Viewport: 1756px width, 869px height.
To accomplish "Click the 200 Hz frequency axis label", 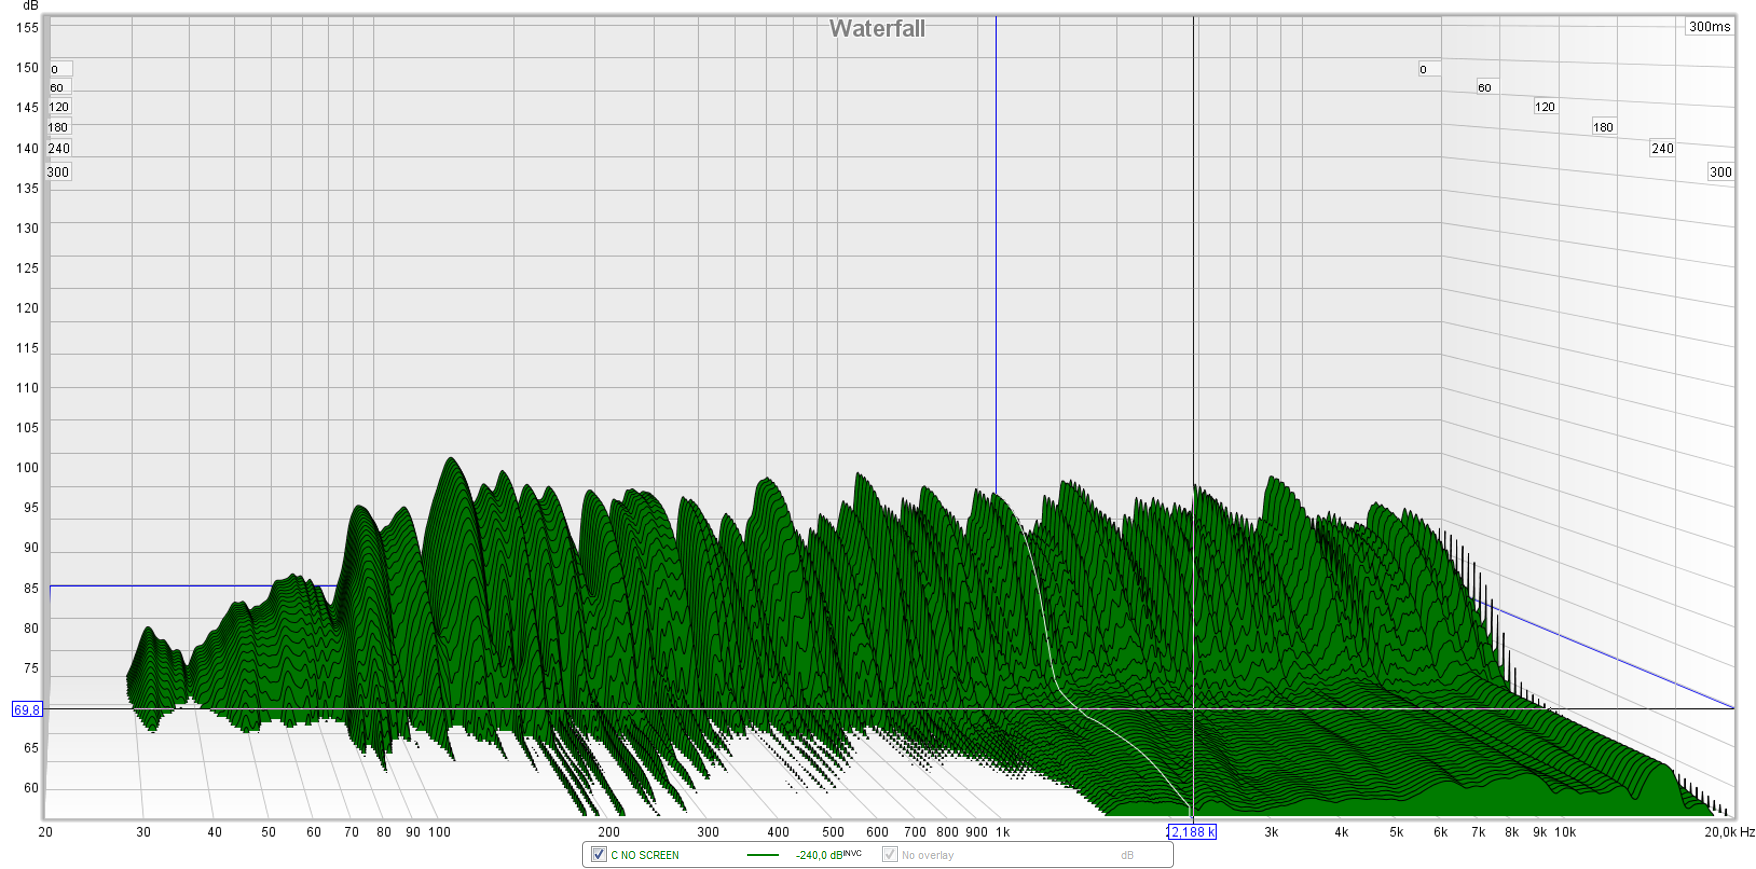I will [x=608, y=832].
